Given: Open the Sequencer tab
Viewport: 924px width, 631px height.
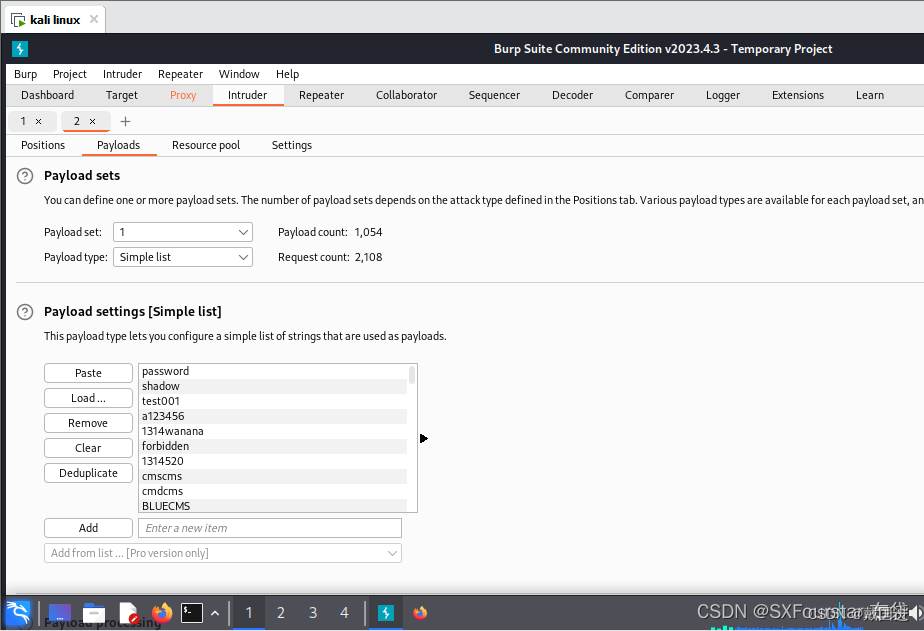Looking at the screenshot, I should click(x=494, y=95).
